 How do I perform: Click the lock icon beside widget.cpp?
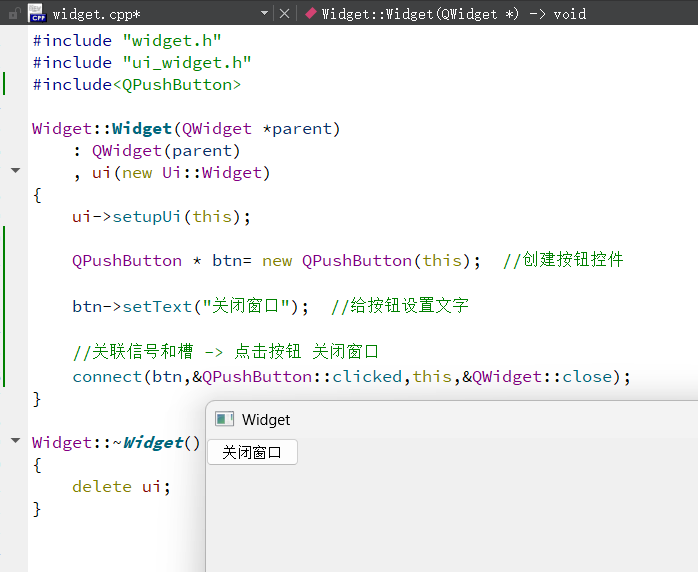[x=14, y=13]
